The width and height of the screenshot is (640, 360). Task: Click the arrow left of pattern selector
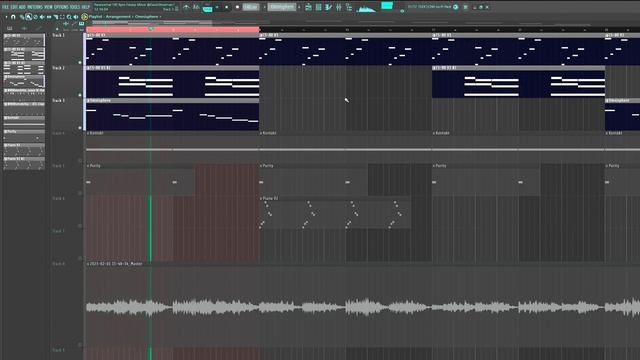tap(264, 7)
